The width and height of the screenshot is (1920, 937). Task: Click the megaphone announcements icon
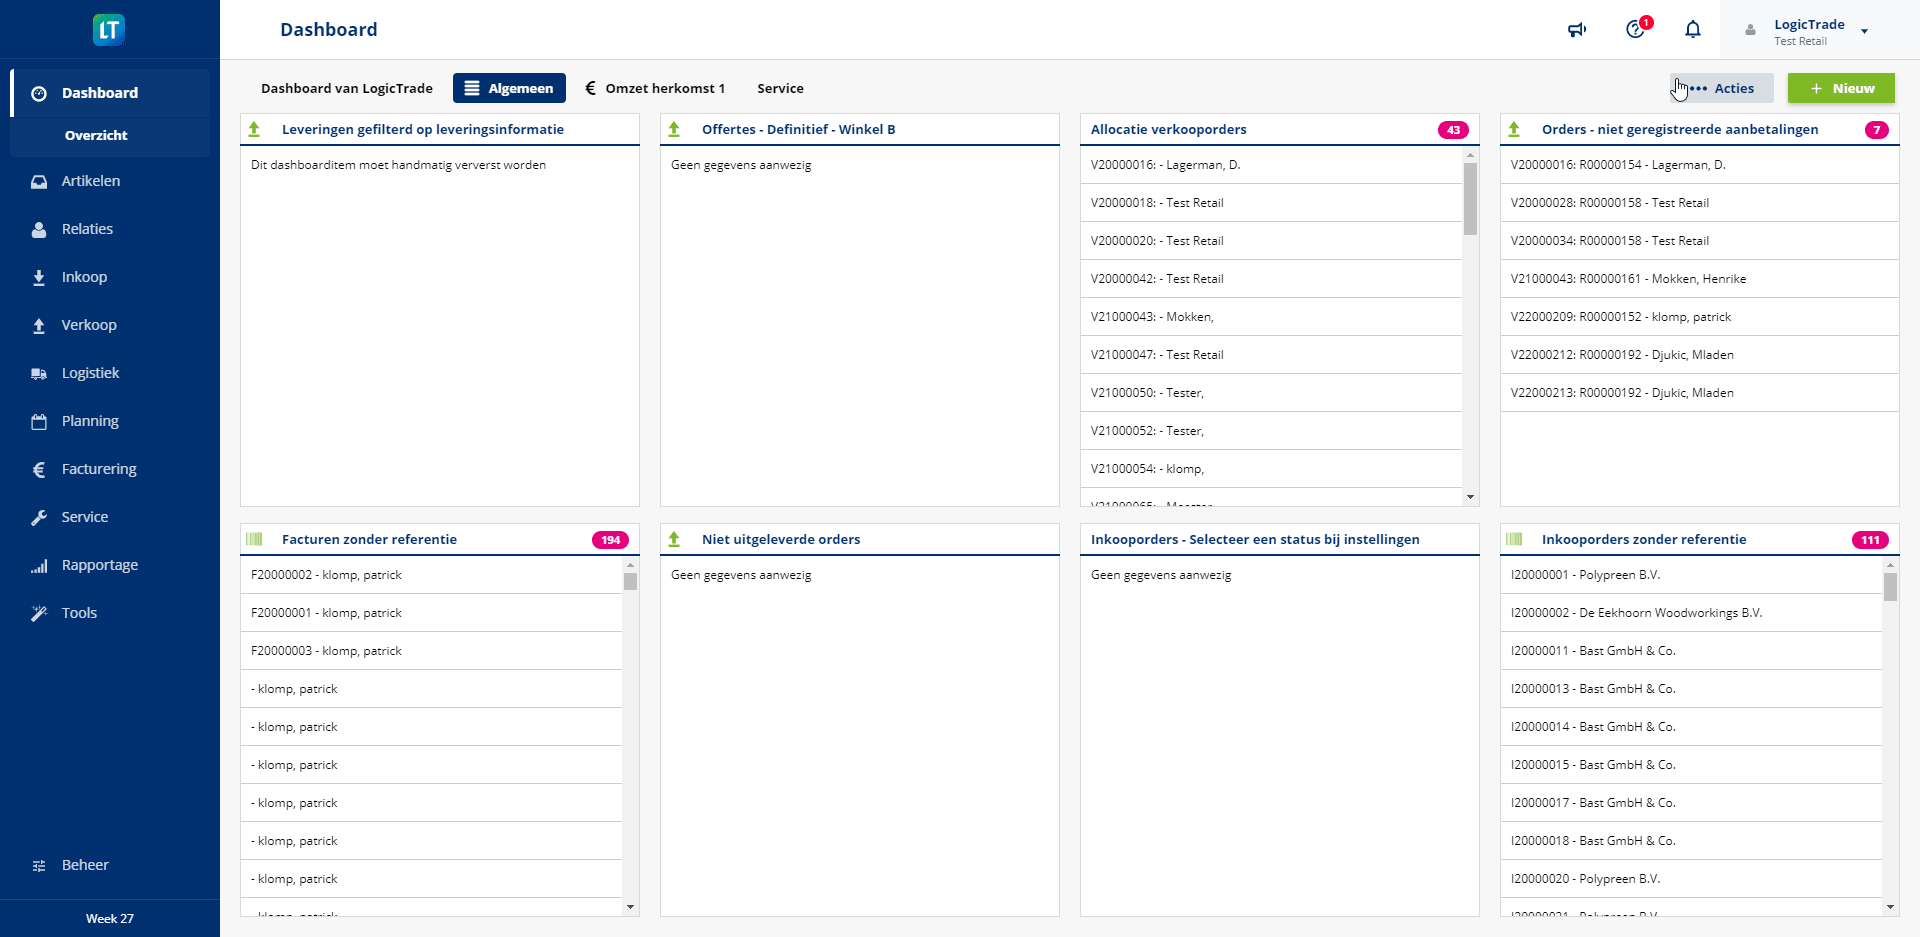[x=1577, y=30]
